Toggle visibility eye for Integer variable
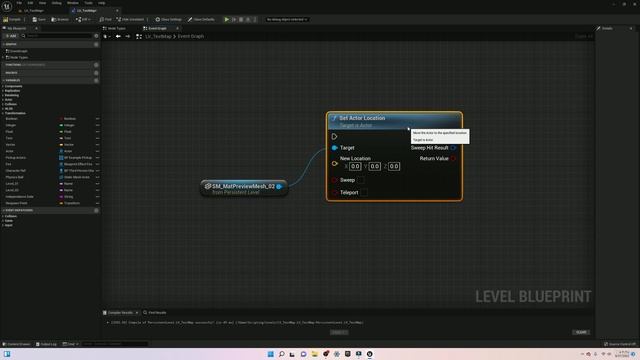The image size is (640, 360). click(x=98, y=125)
